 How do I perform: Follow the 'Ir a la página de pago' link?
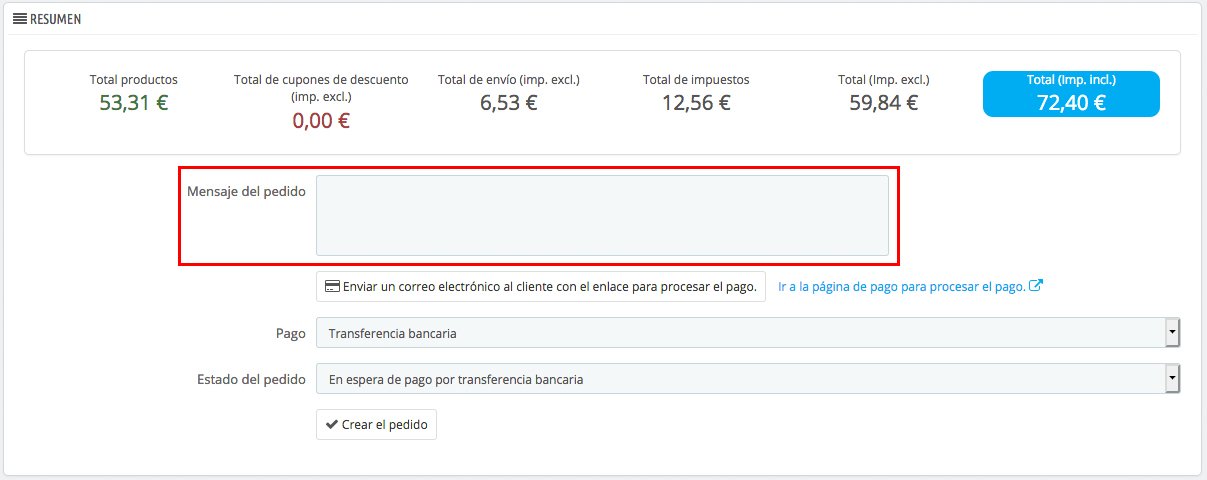coord(902,286)
